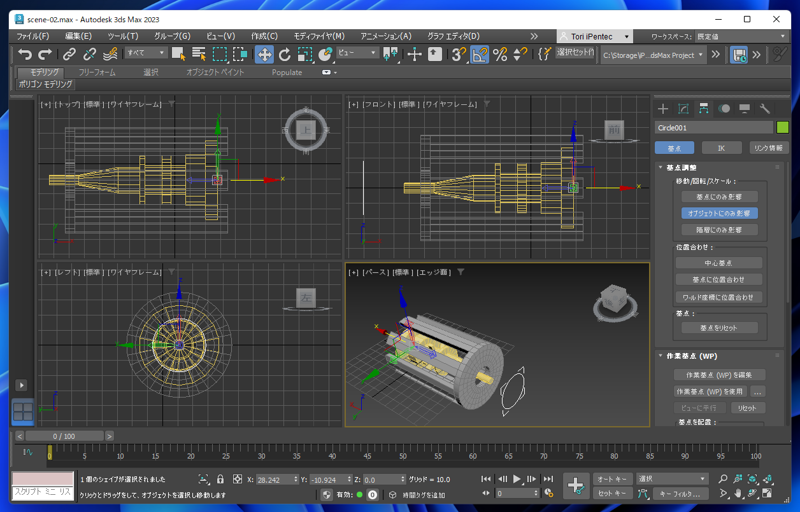
Task: Open the Tori iPentec user dropdown
Action: [x=594, y=36]
